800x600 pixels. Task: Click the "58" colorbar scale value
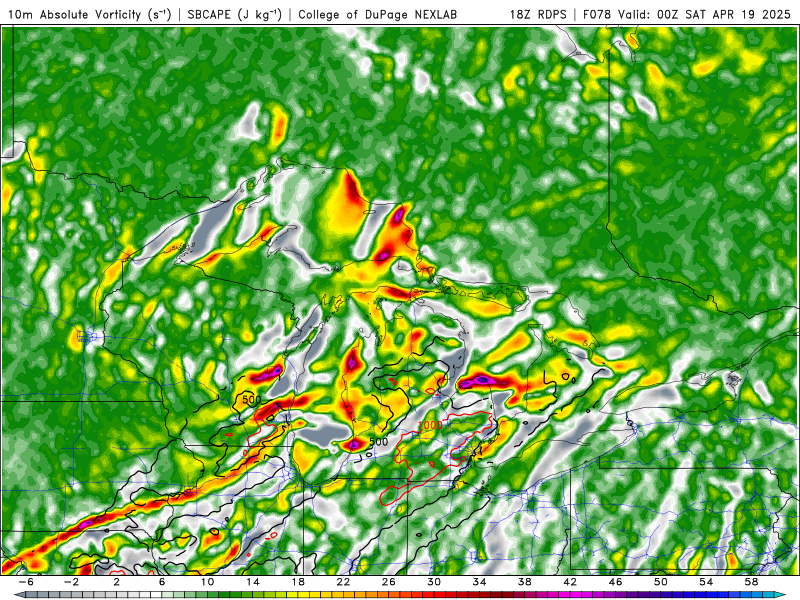coord(751,582)
